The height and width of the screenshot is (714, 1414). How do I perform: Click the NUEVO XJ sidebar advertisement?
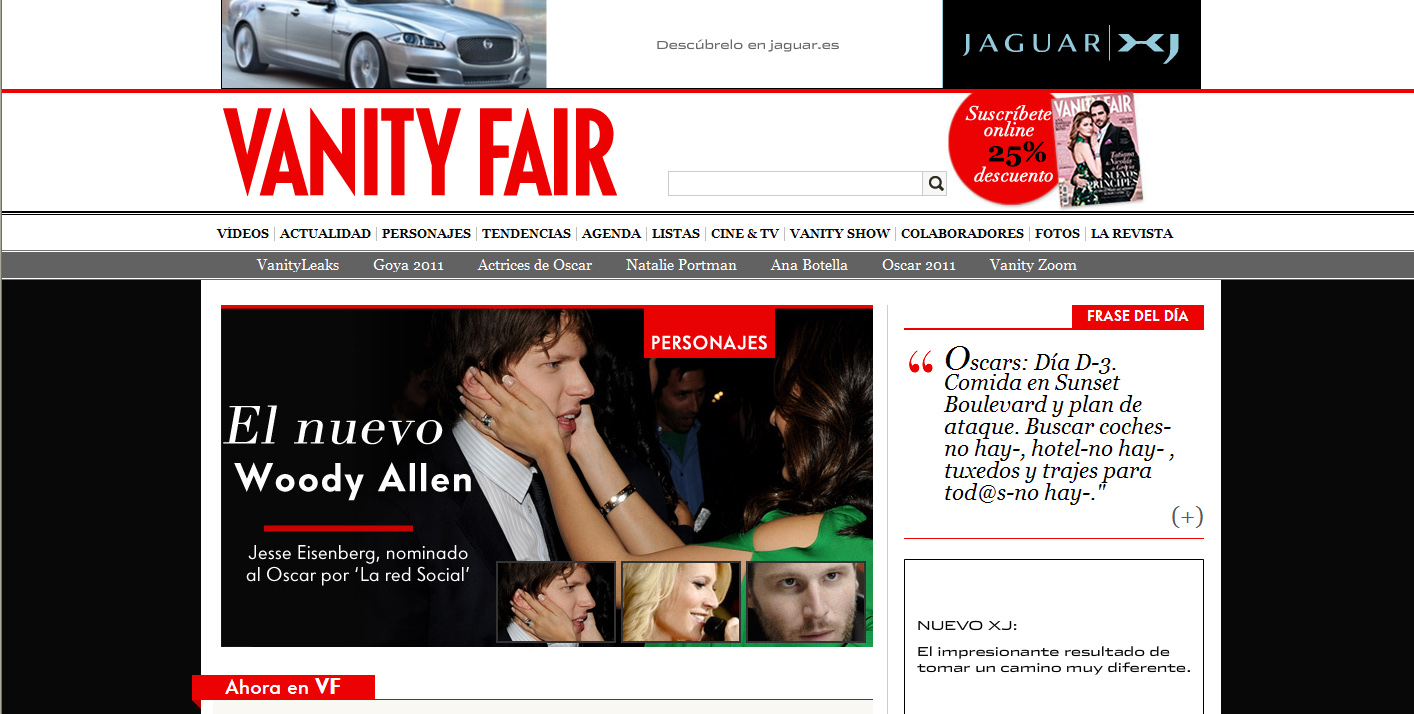click(1054, 637)
